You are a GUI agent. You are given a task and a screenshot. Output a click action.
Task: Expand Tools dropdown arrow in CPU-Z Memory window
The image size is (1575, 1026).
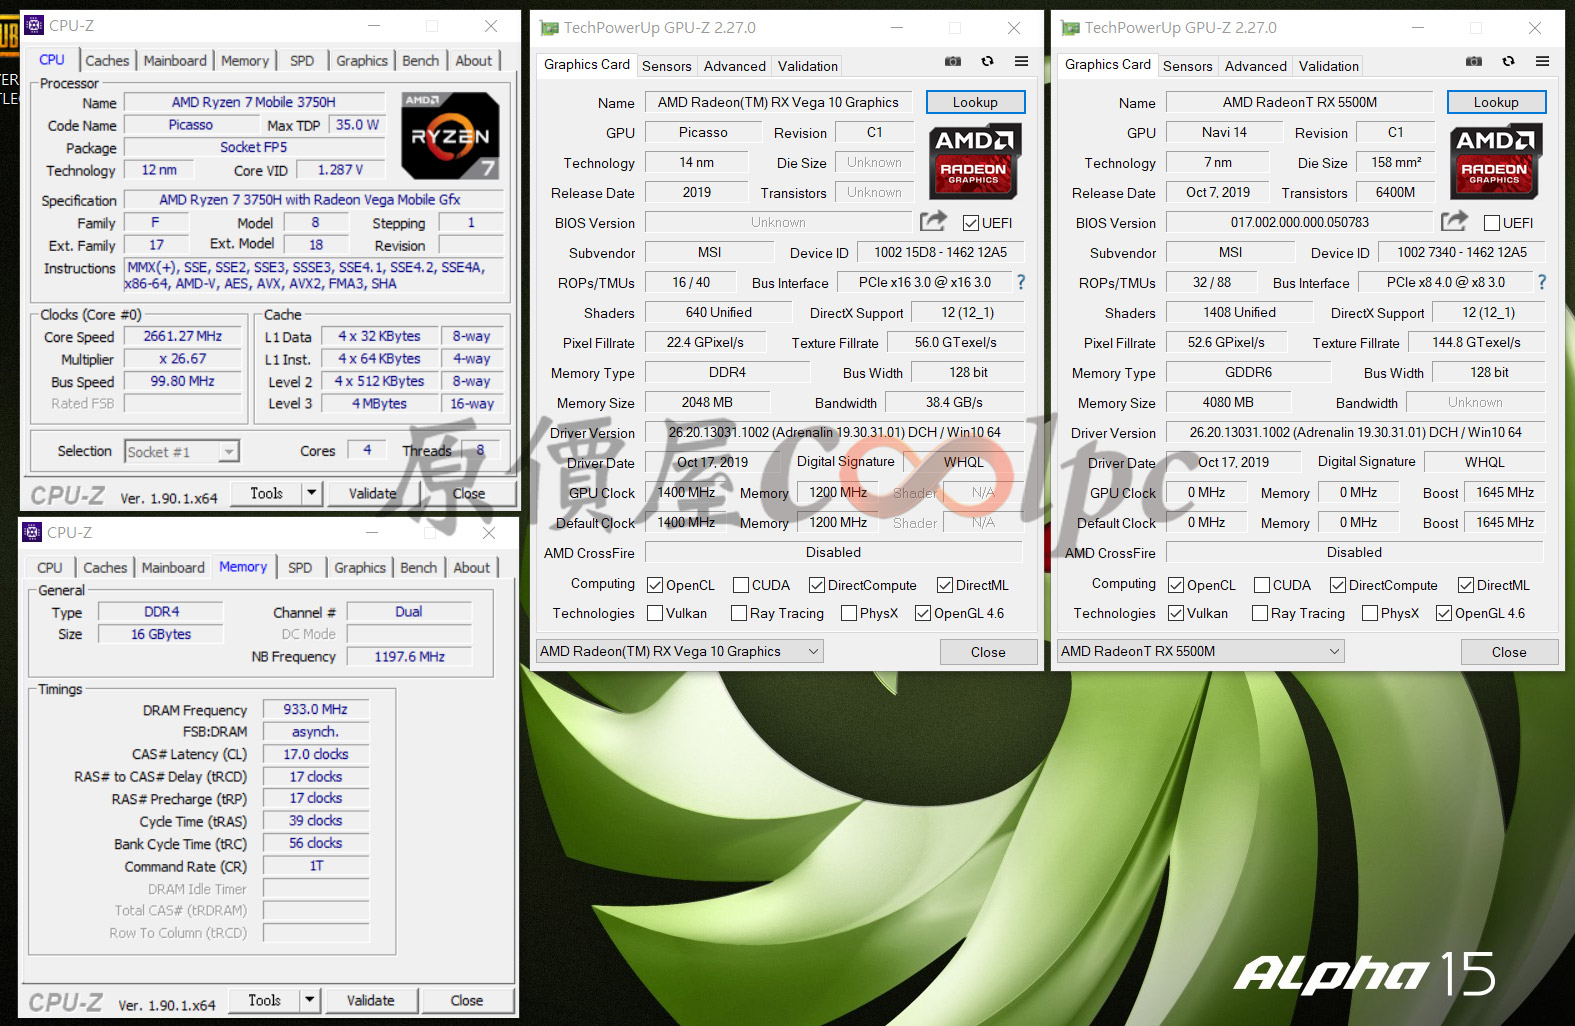(310, 1000)
